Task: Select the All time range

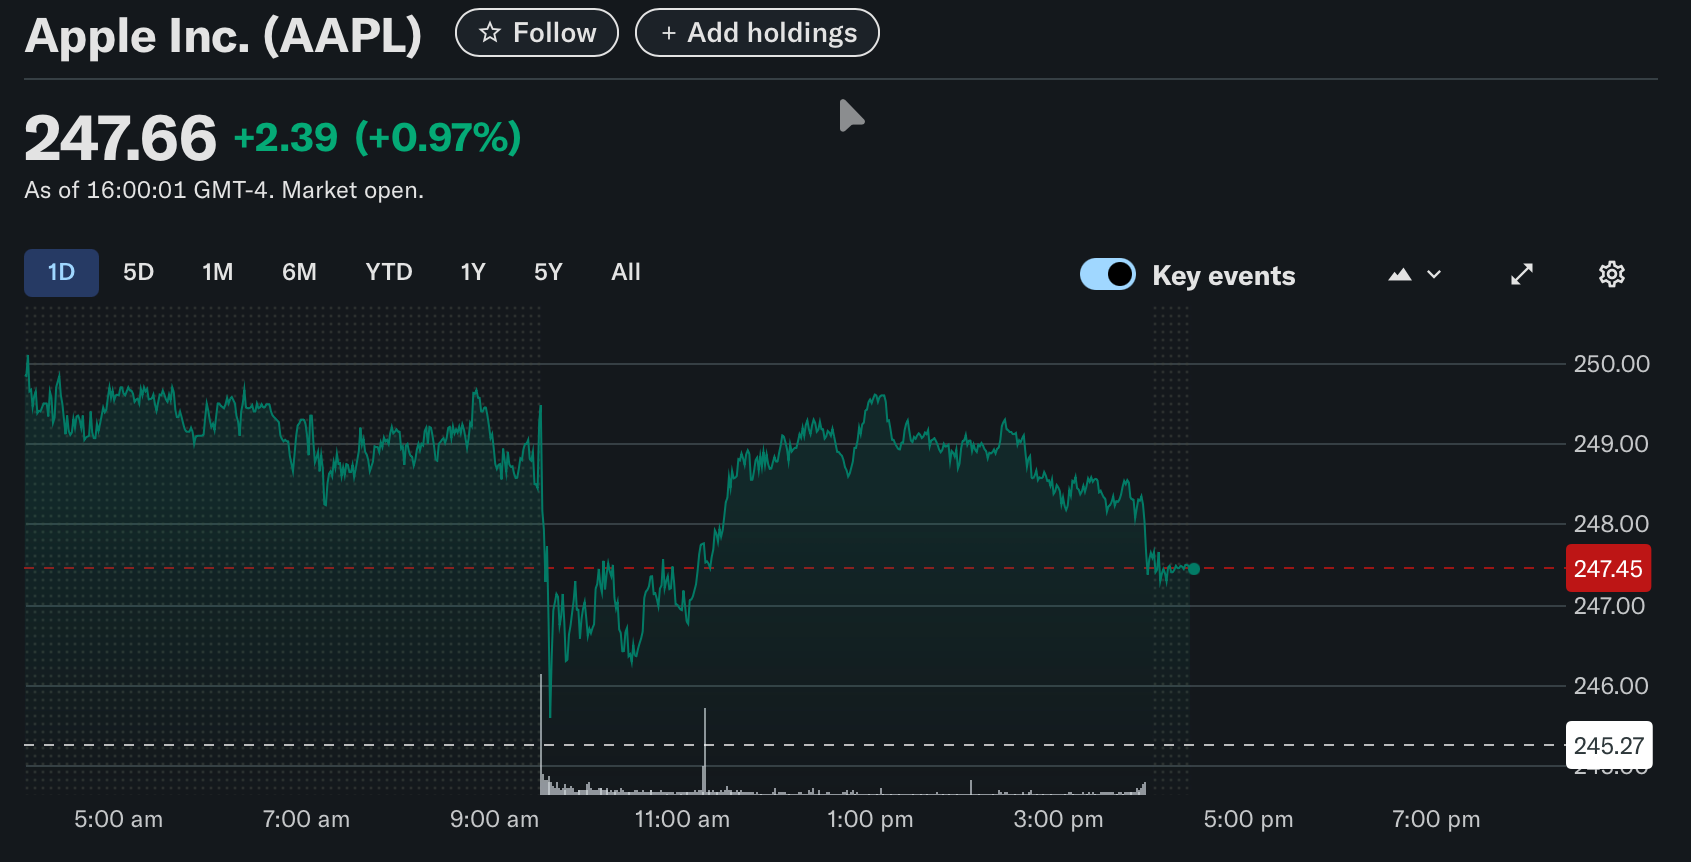Action: (x=625, y=273)
